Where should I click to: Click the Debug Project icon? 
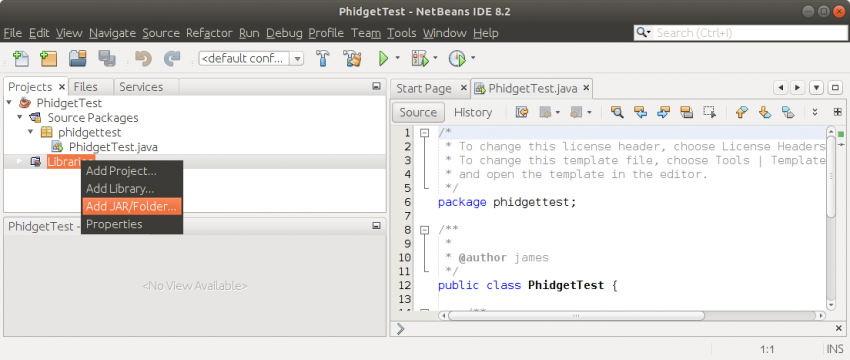(x=420, y=58)
